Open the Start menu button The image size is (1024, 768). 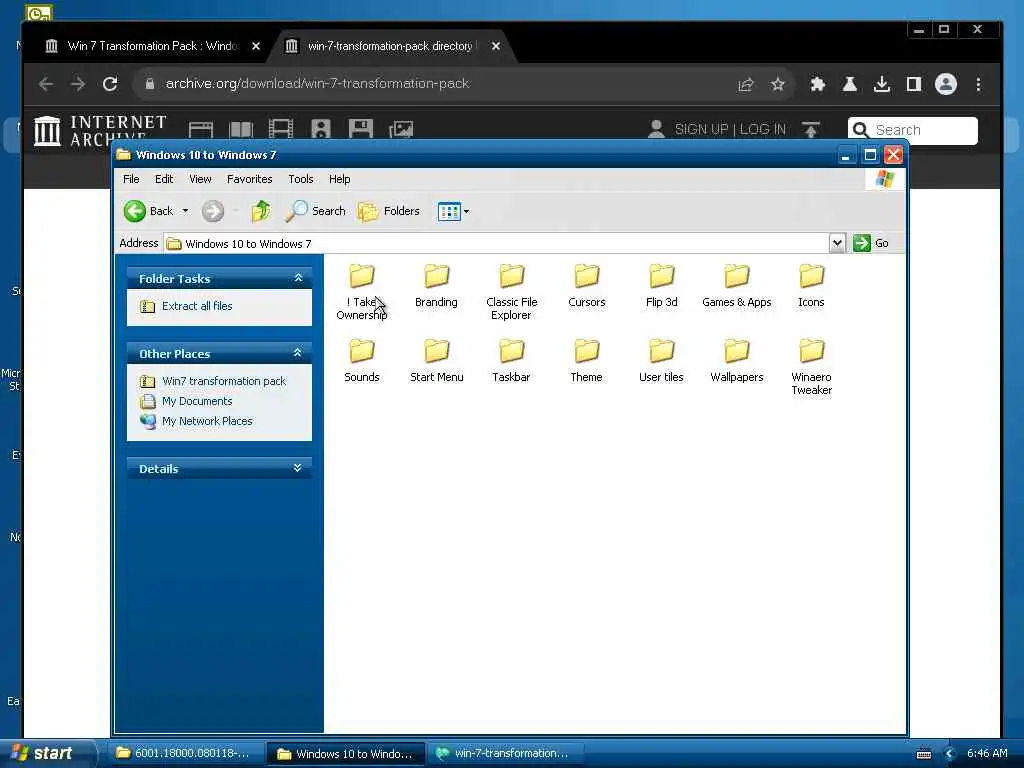(47, 753)
